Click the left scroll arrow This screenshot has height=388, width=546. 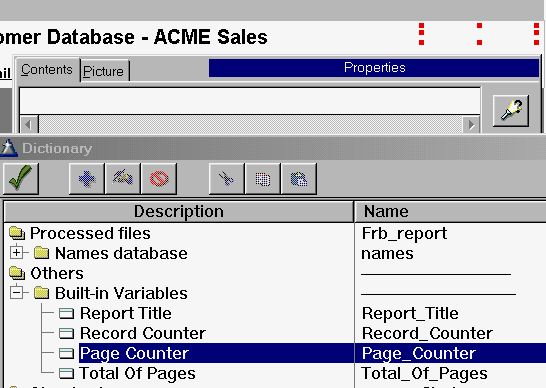pyautogui.click(x=29, y=124)
